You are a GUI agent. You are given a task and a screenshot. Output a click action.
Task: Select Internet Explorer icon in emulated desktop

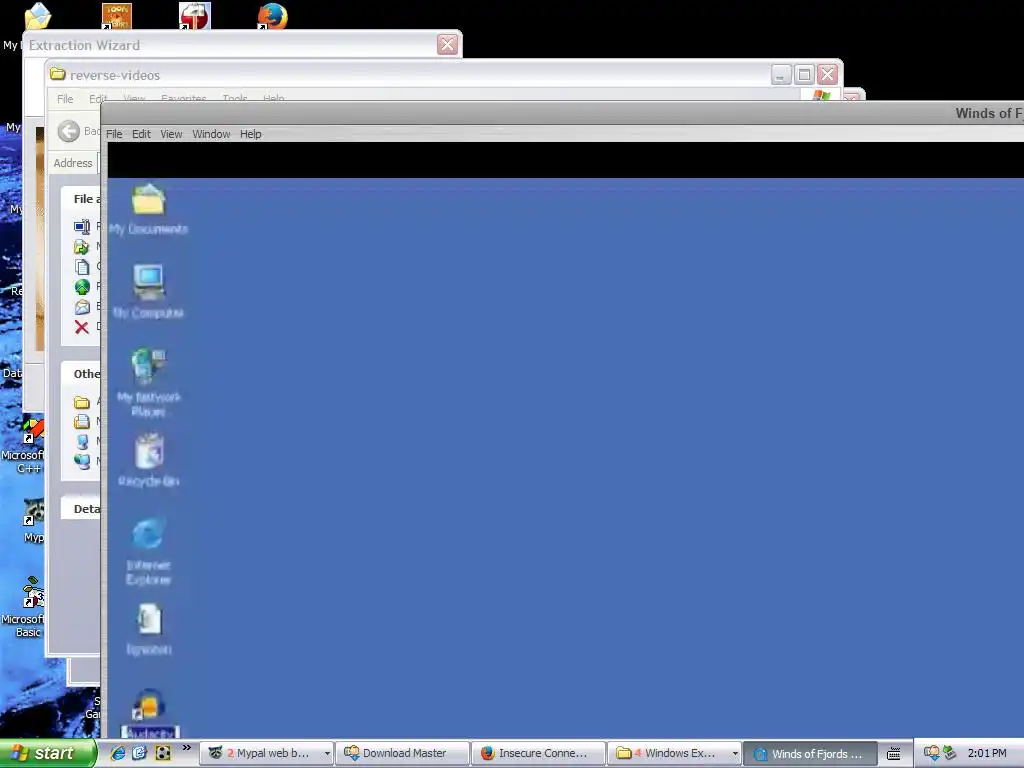point(148,550)
